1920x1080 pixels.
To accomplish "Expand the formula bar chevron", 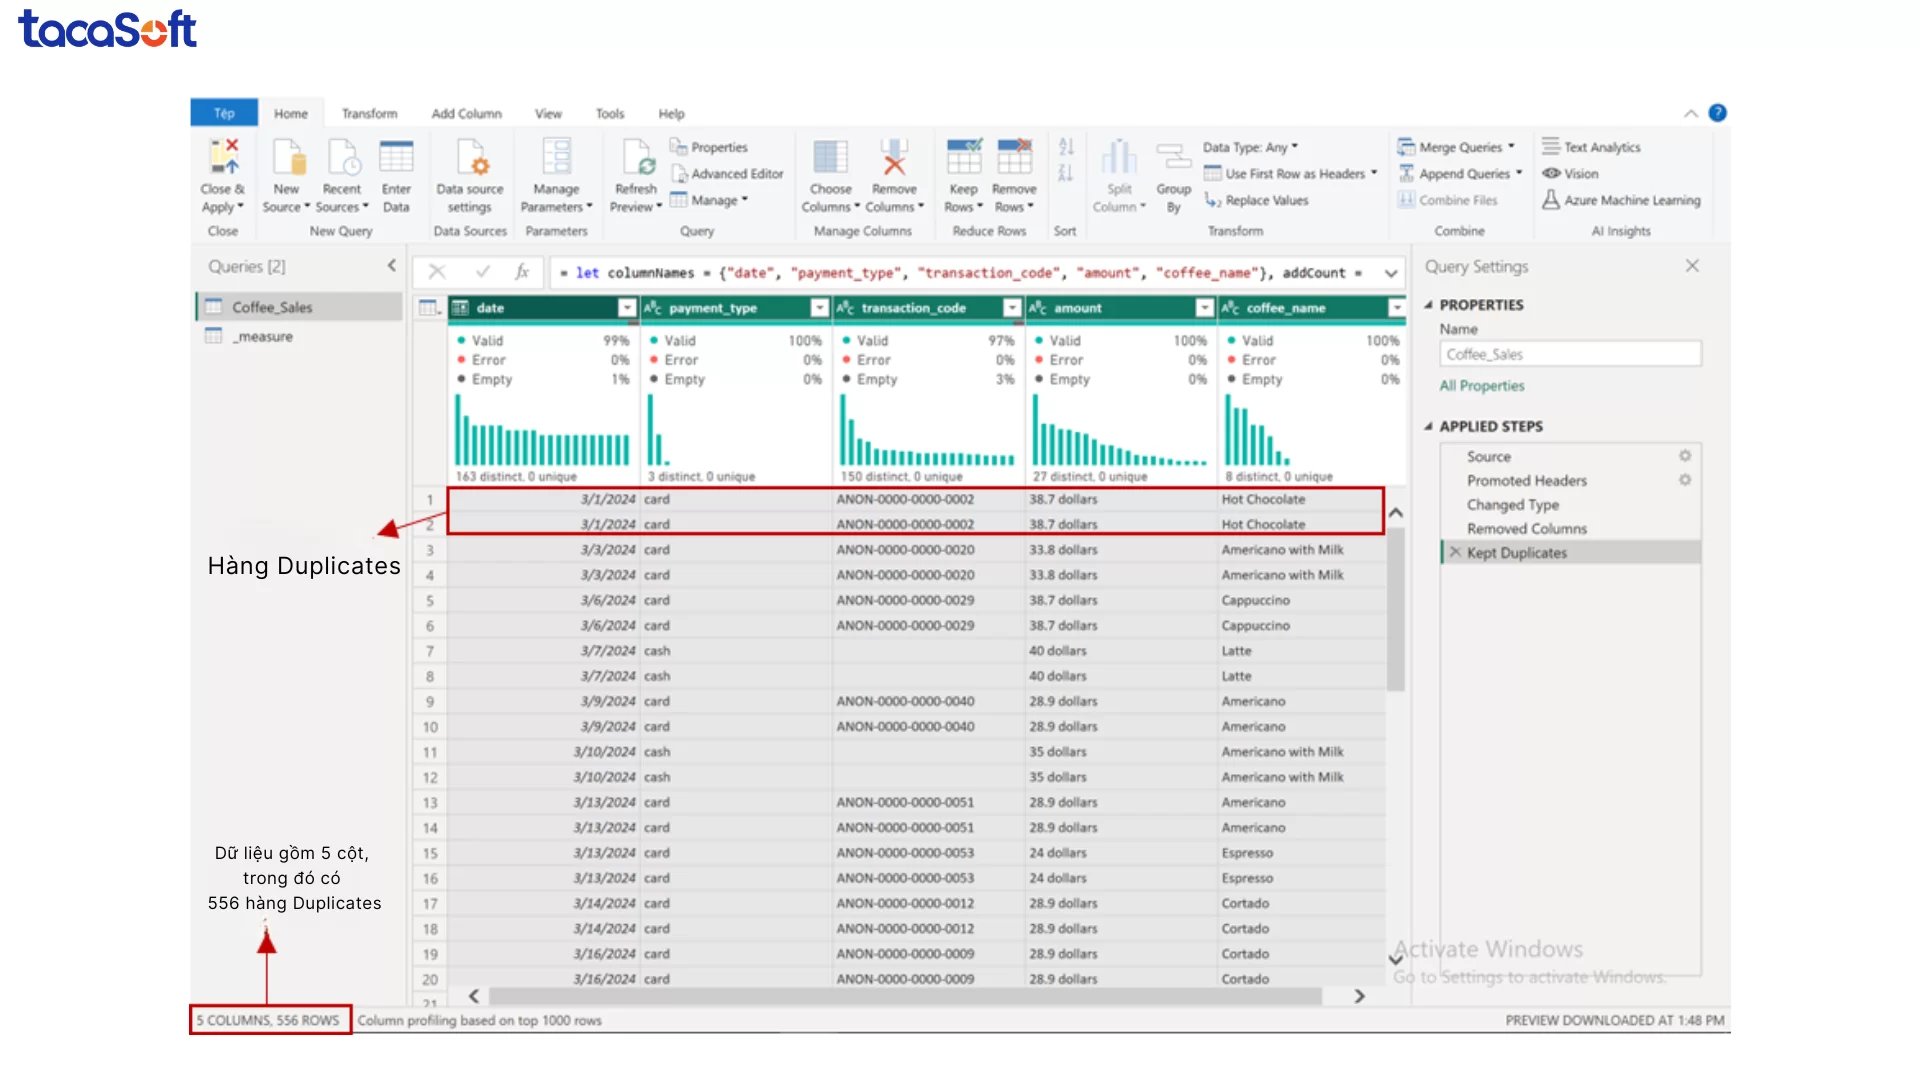I will (x=1391, y=273).
